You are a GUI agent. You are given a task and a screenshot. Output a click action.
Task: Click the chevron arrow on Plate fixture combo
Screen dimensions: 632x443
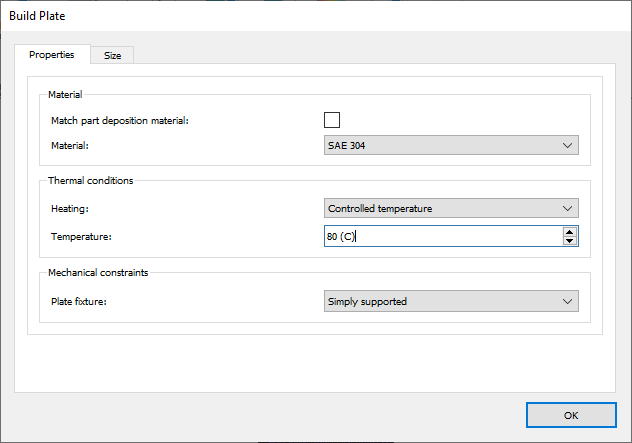coord(568,301)
